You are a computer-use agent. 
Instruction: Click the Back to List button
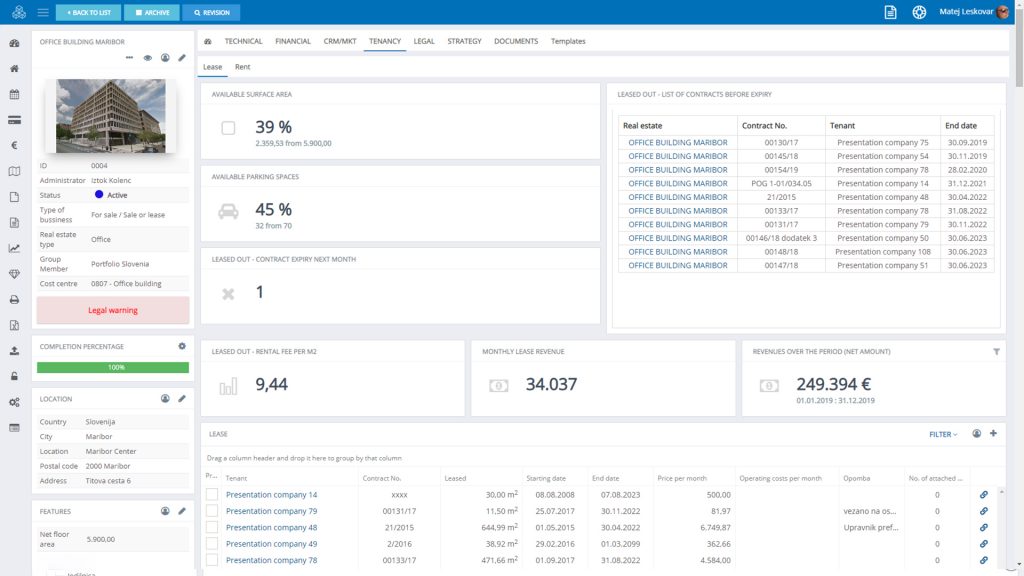(x=88, y=13)
